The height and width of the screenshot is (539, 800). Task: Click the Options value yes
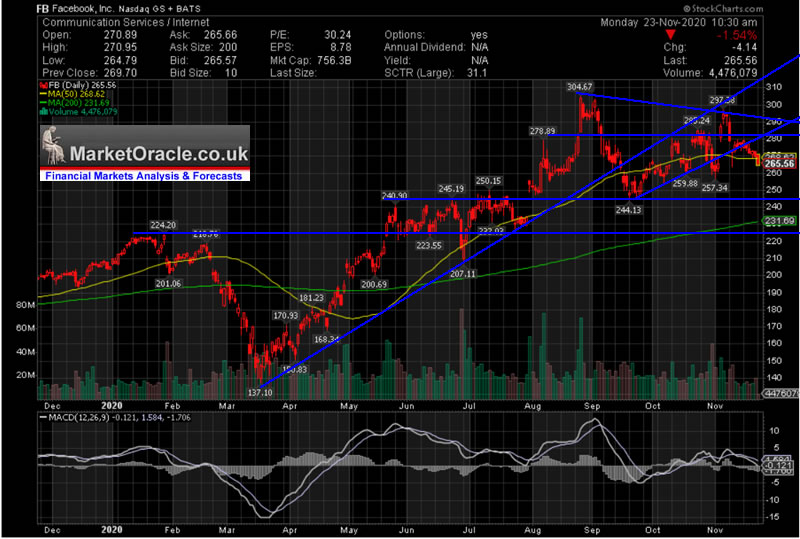(479, 35)
